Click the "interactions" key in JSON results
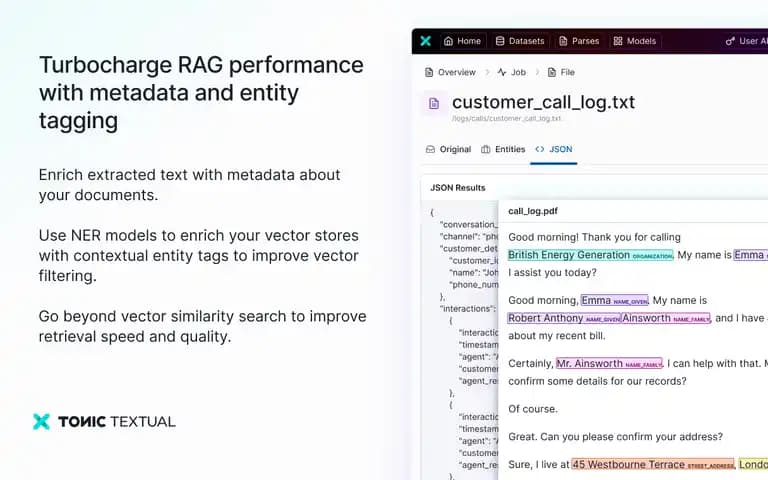Viewport: 768px width, 480px height. coord(468,309)
